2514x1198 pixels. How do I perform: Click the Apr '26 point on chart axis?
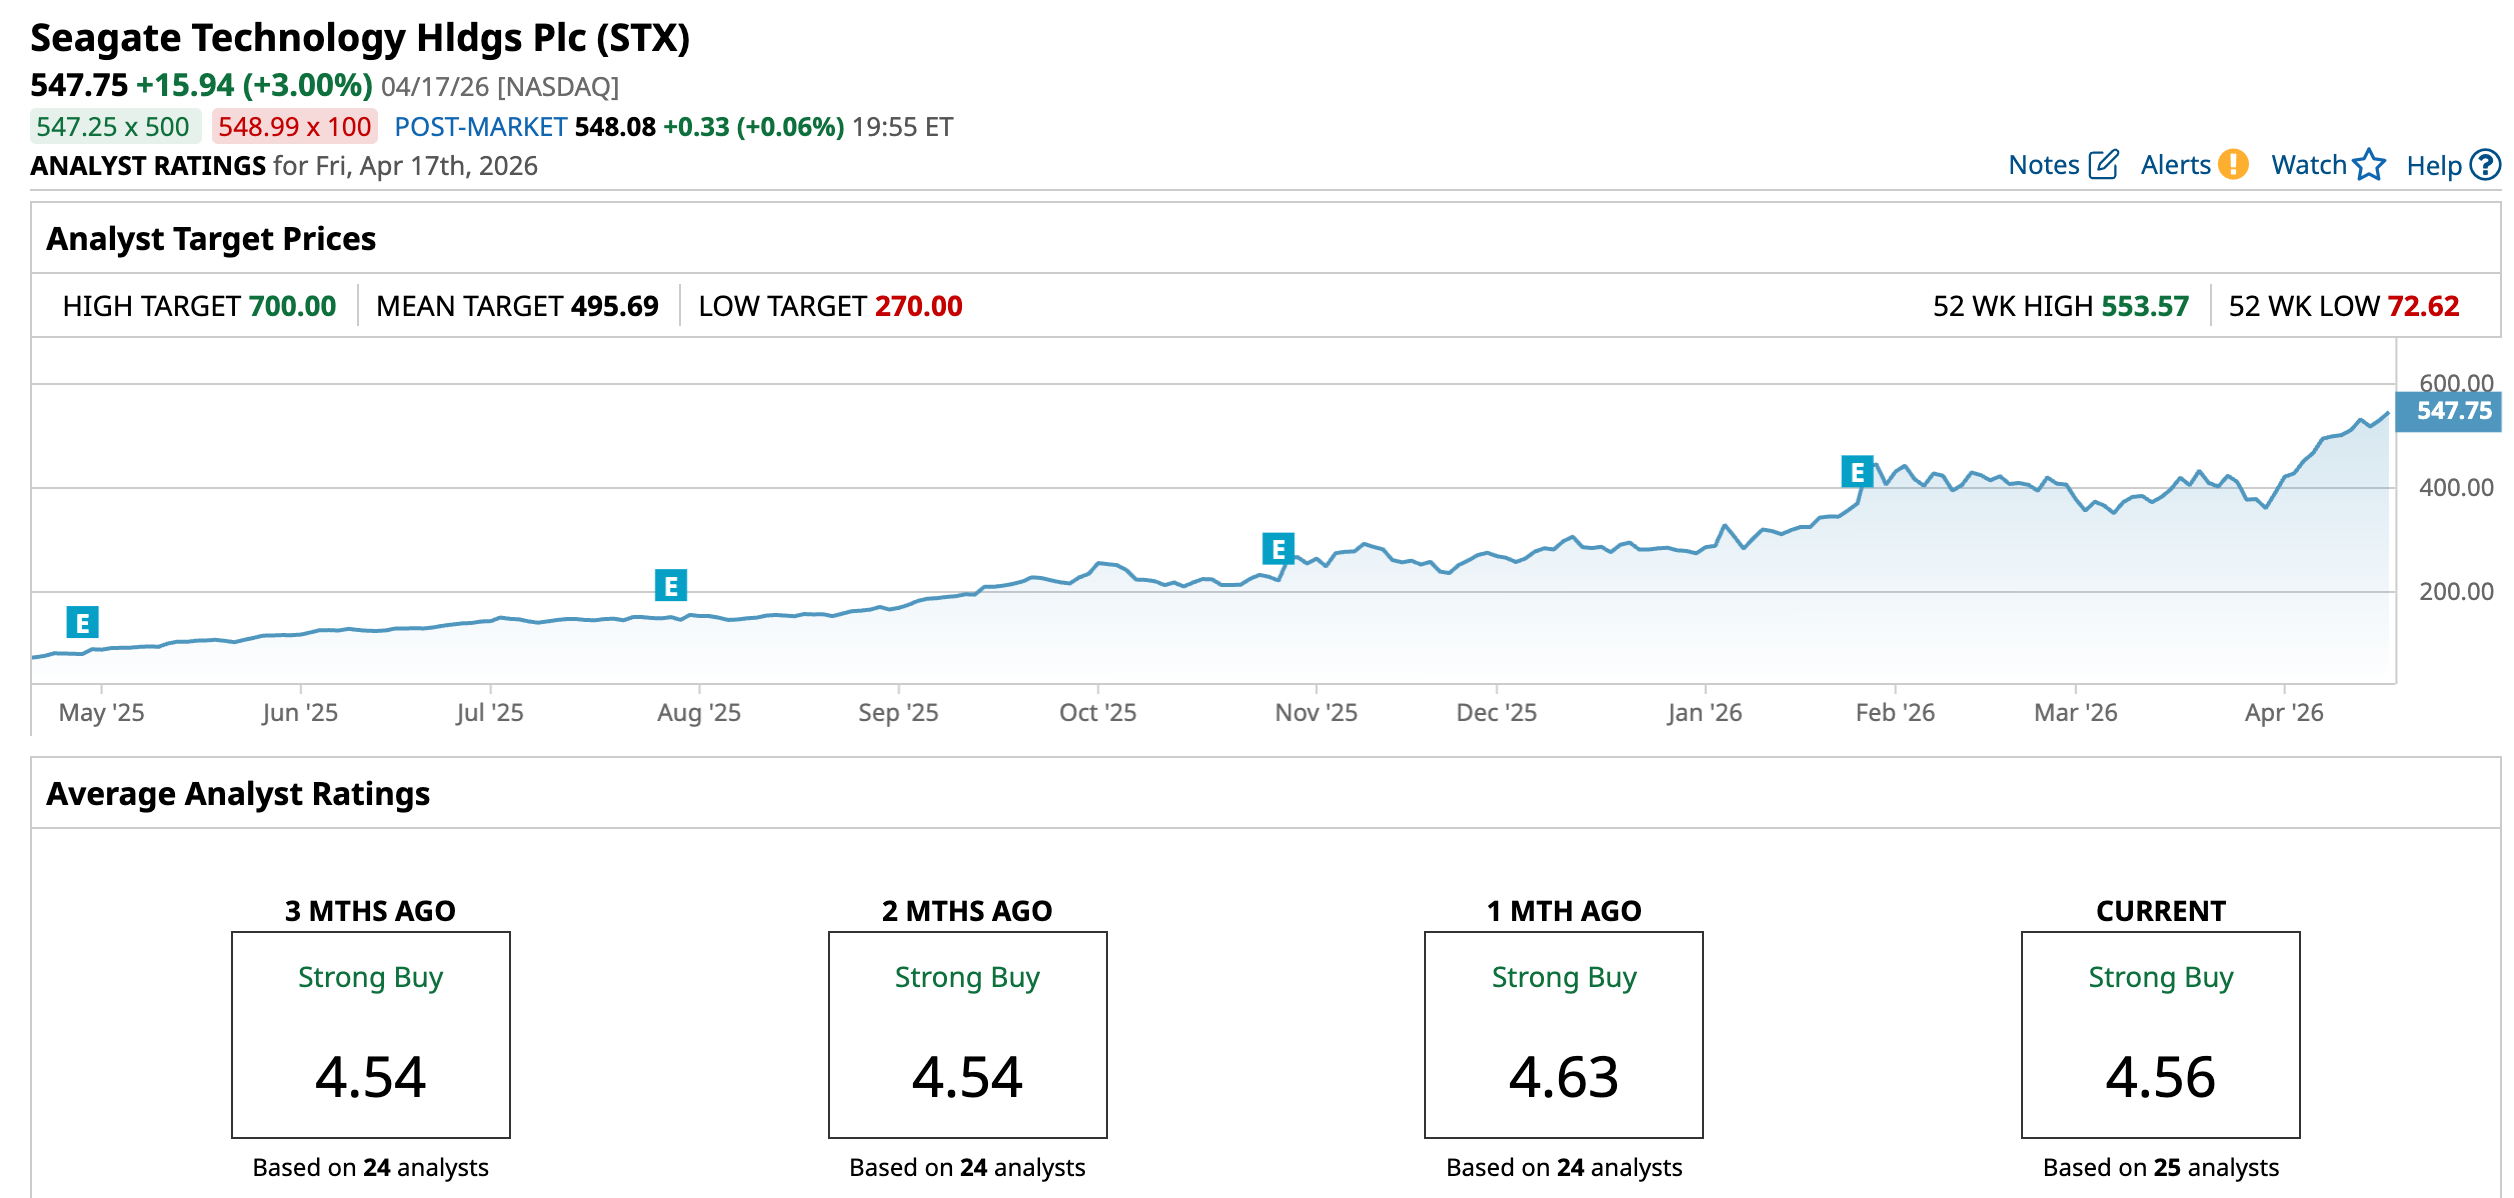click(x=2283, y=712)
